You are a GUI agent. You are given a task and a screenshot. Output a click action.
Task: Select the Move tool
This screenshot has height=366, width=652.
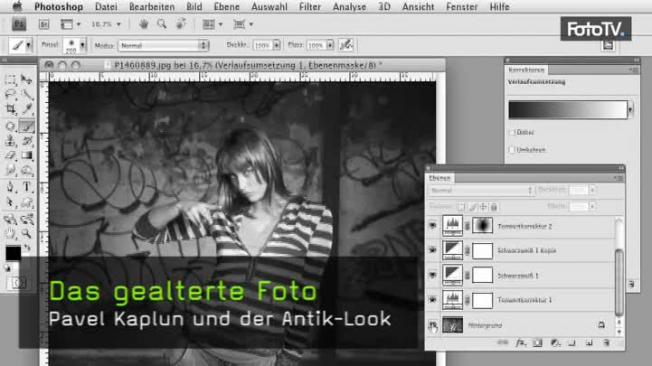coord(27,79)
